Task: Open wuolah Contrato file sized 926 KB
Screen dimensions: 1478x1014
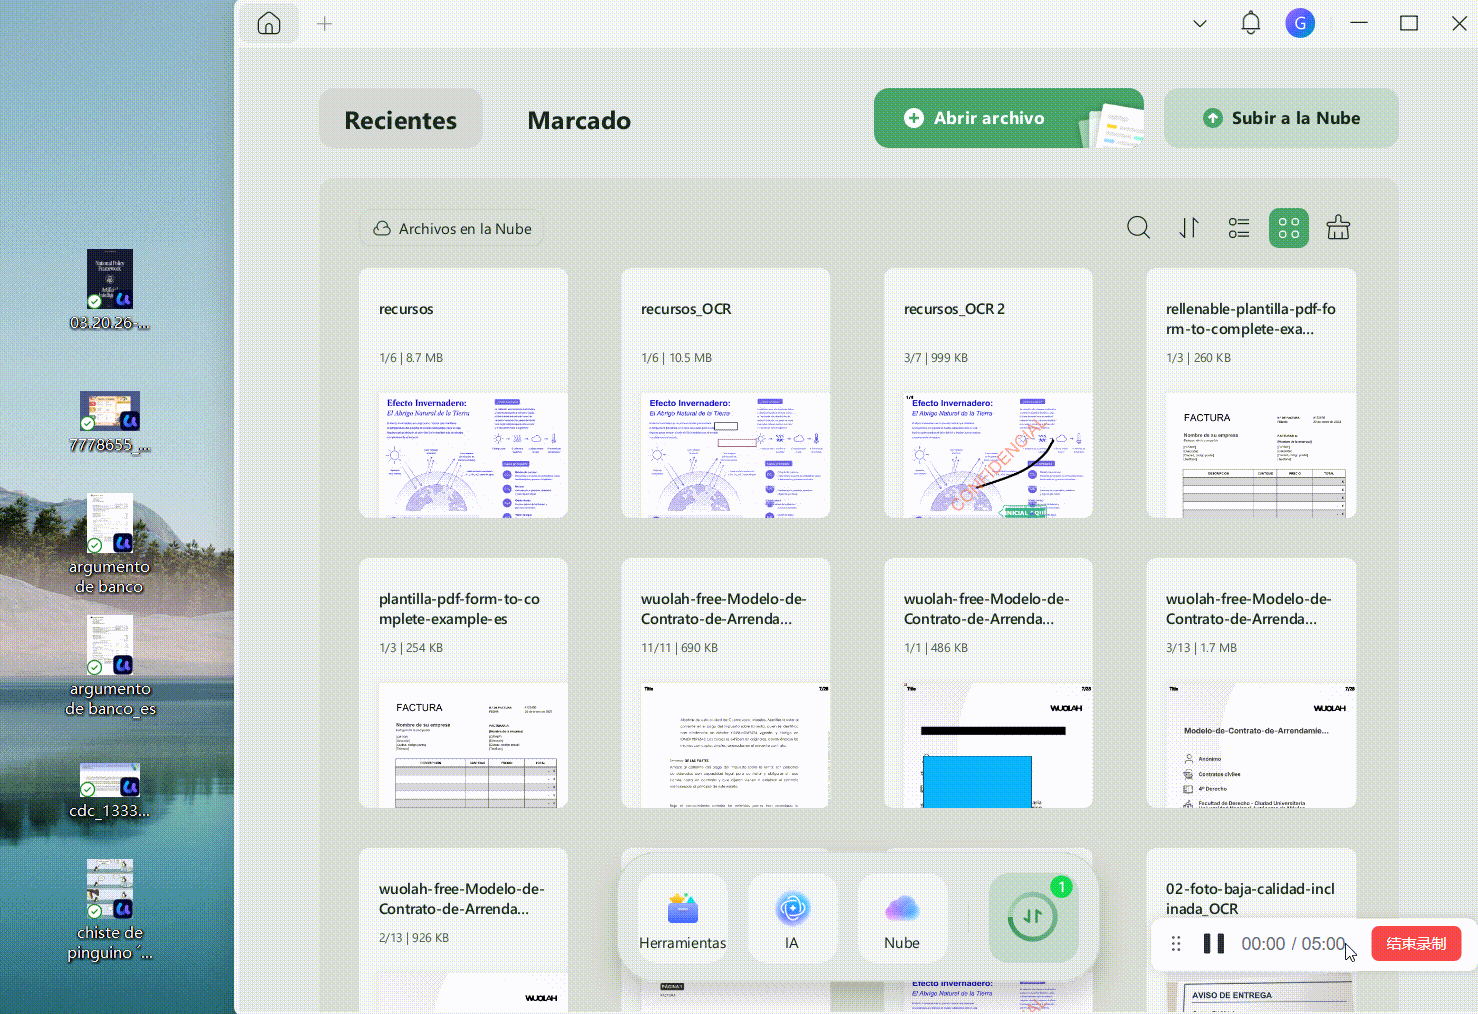Action: [x=464, y=930]
